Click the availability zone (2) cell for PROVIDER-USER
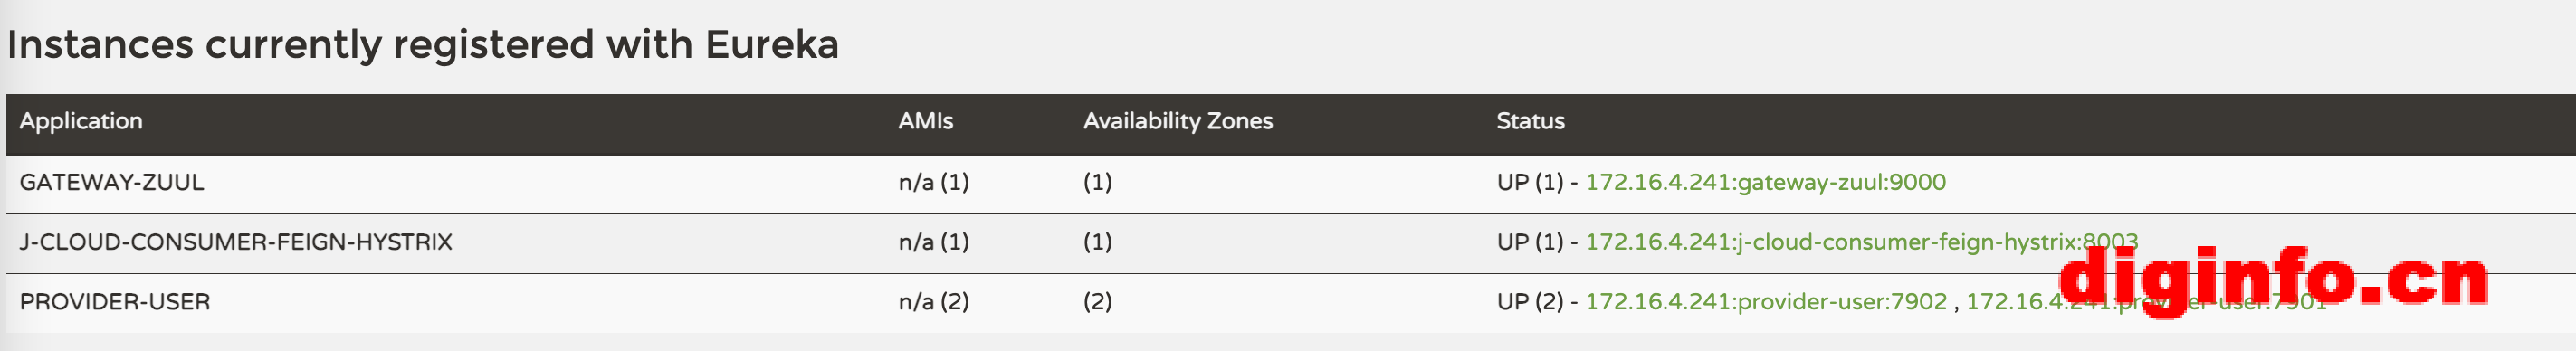The width and height of the screenshot is (2576, 351). tap(1097, 302)
